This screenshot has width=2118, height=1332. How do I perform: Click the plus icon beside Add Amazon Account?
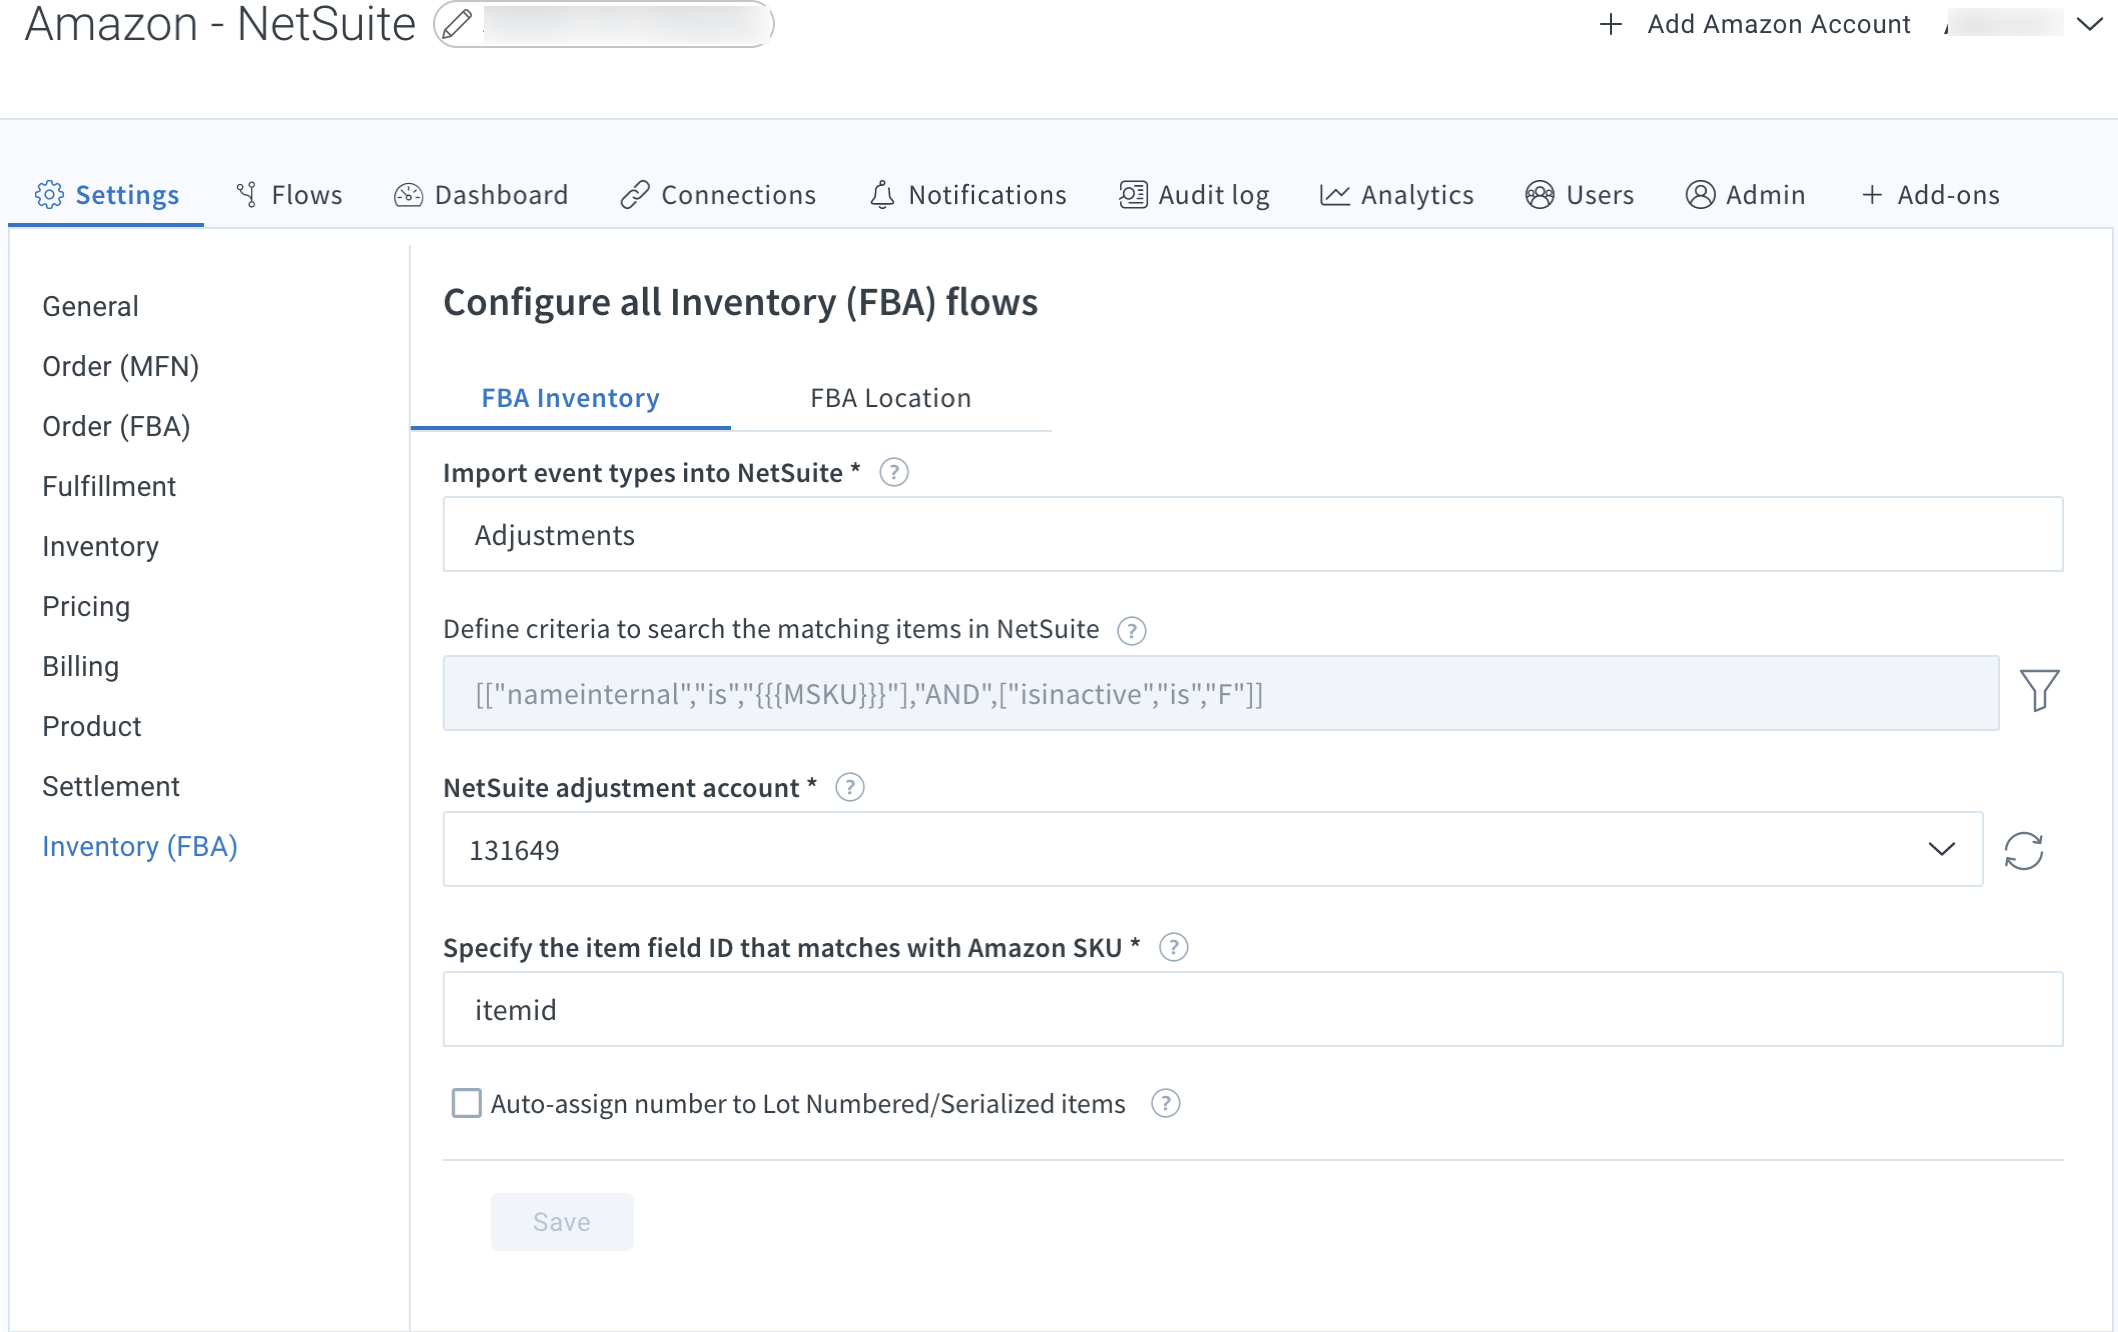coord(1610,24)
